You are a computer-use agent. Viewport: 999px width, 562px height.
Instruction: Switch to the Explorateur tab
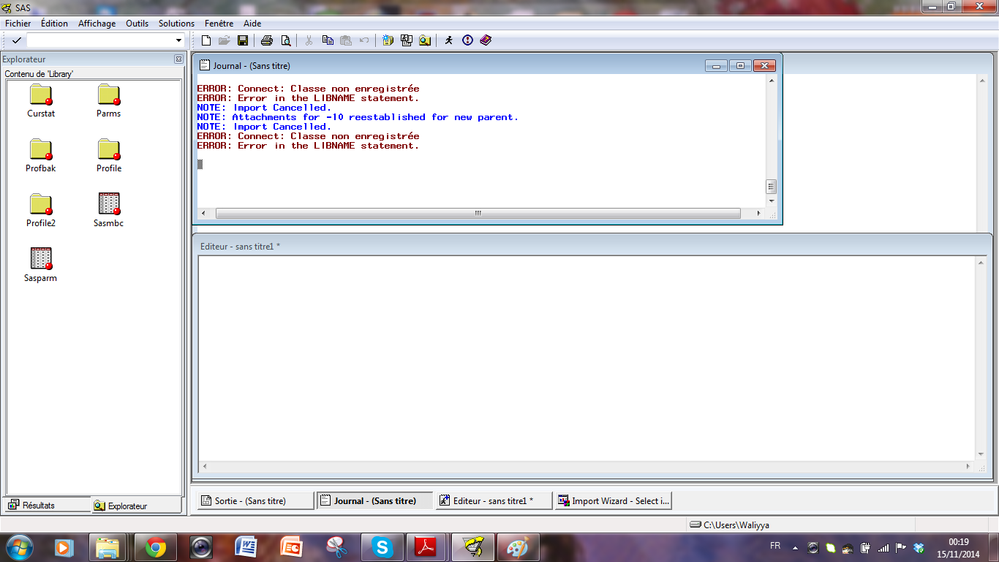[x=136, y=505]
